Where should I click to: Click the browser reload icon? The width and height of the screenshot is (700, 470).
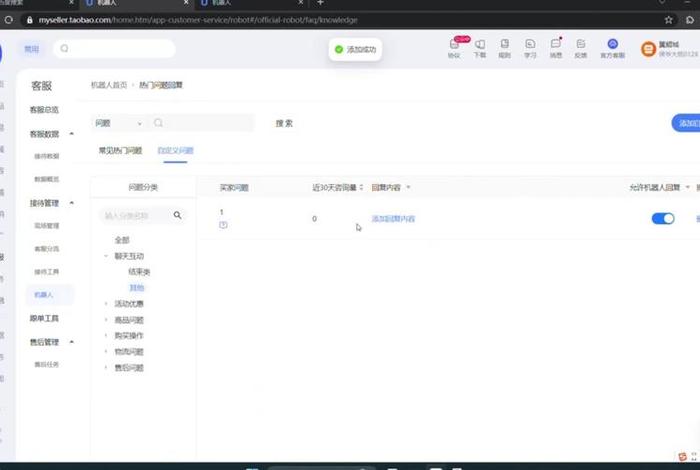(8, 20)
